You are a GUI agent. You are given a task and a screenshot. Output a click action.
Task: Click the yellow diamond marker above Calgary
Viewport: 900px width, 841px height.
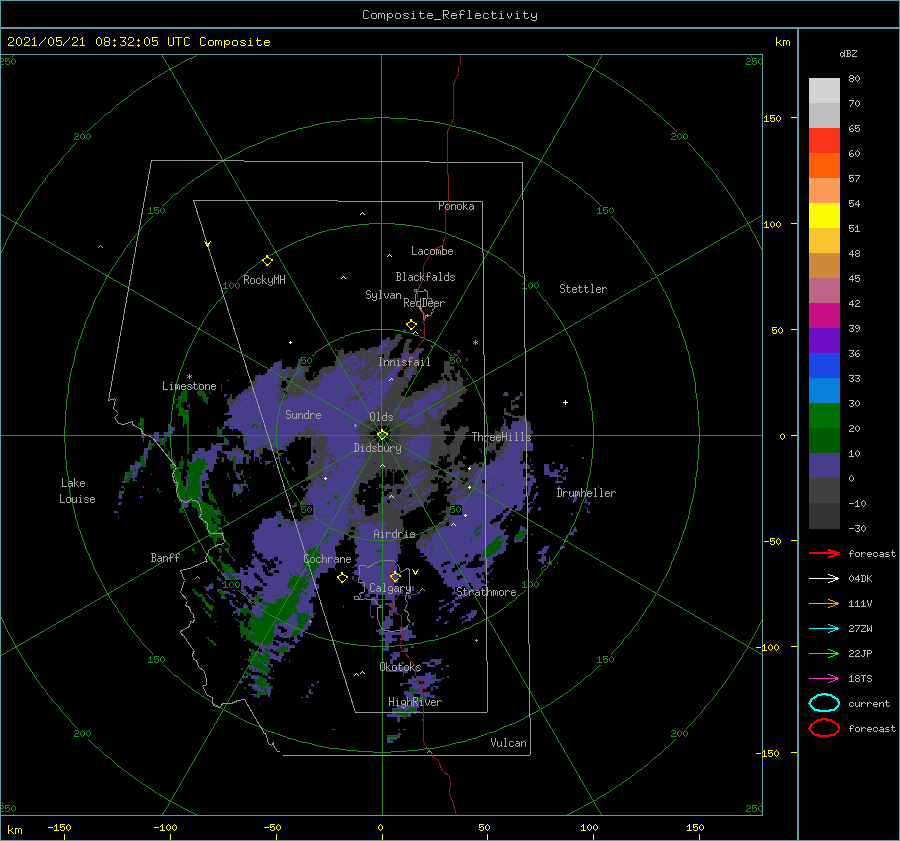pyautogui.click(x=395, y=576)
